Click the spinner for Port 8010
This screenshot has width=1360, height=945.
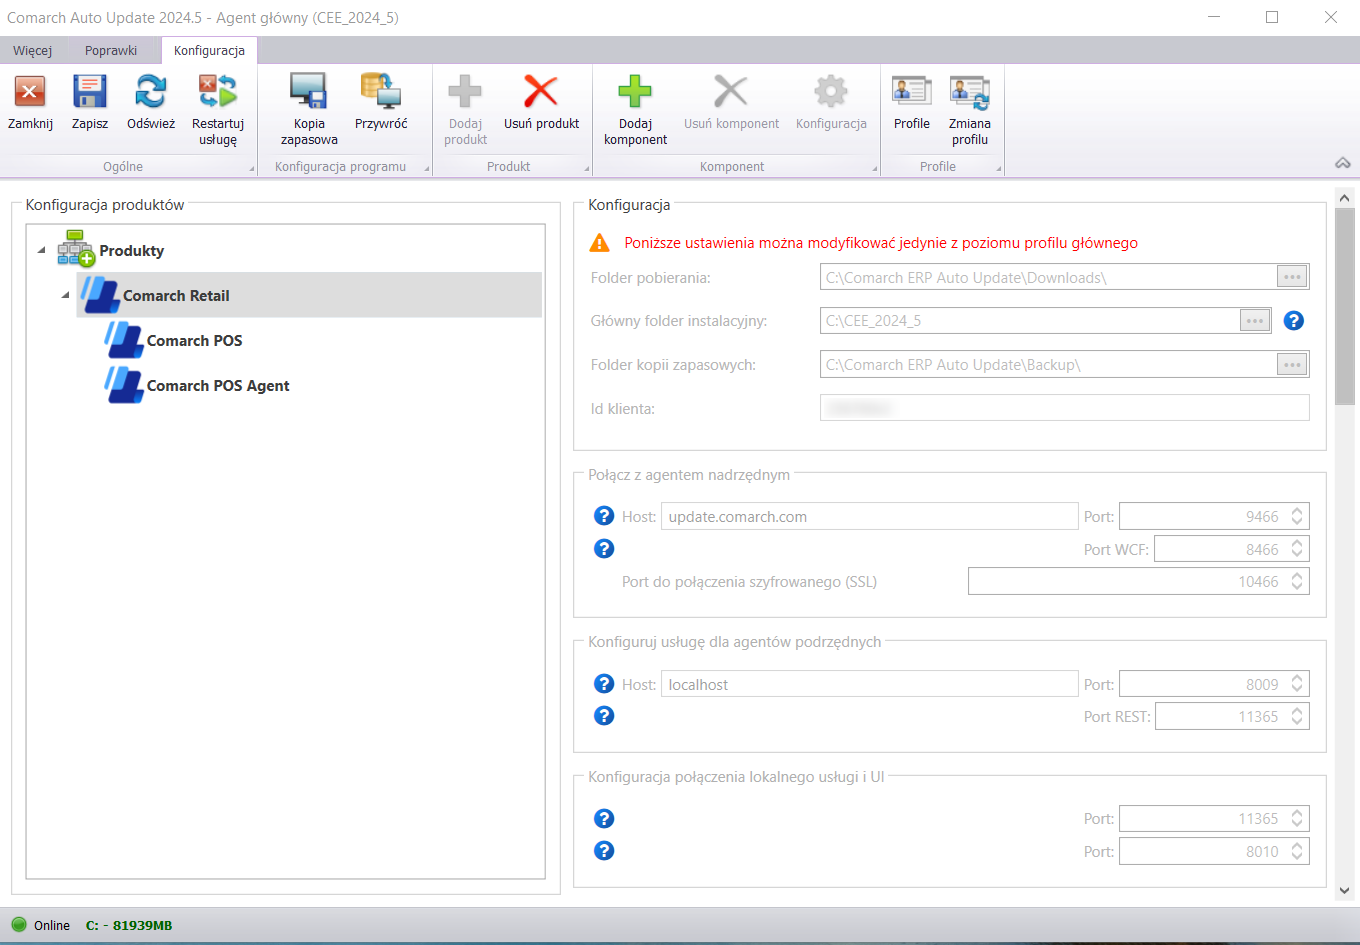coord(1297,851)
